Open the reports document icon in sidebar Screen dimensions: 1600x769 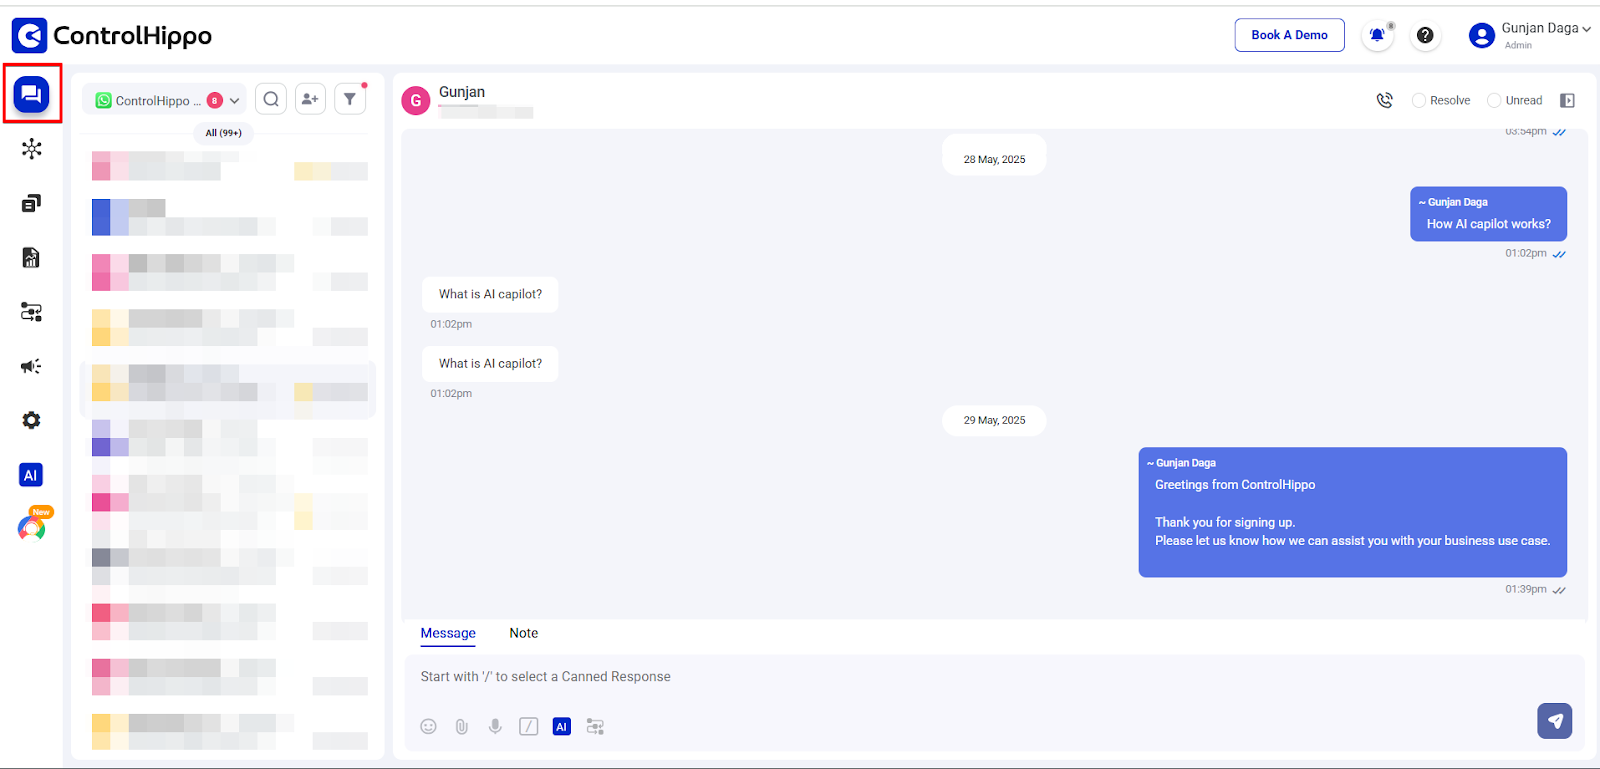coord(32,258)
